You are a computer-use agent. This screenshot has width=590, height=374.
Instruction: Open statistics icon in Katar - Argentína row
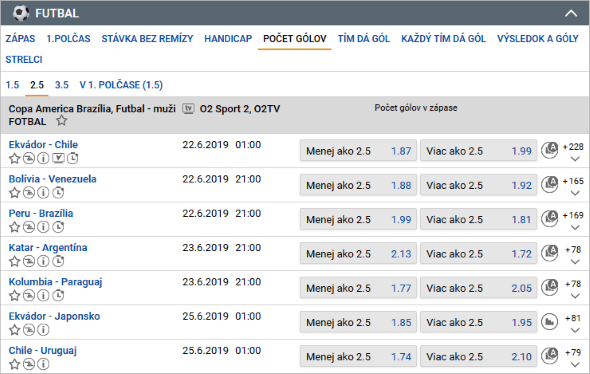pyautogui.click(x=549, y=253)
